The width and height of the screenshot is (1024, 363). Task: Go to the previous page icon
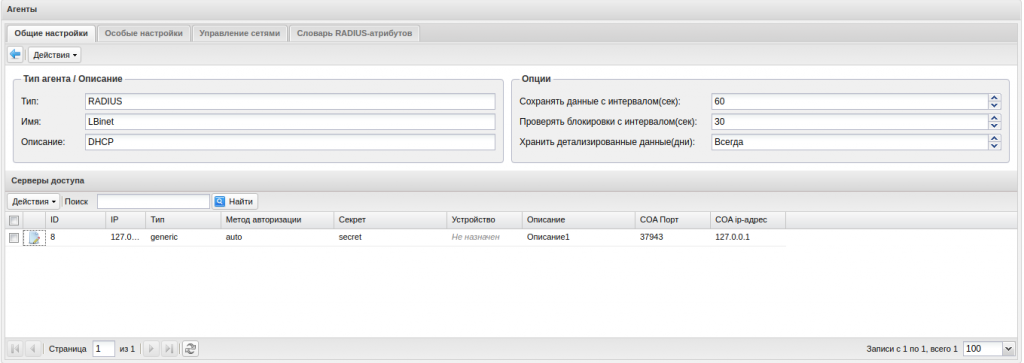tap(33, 349)
